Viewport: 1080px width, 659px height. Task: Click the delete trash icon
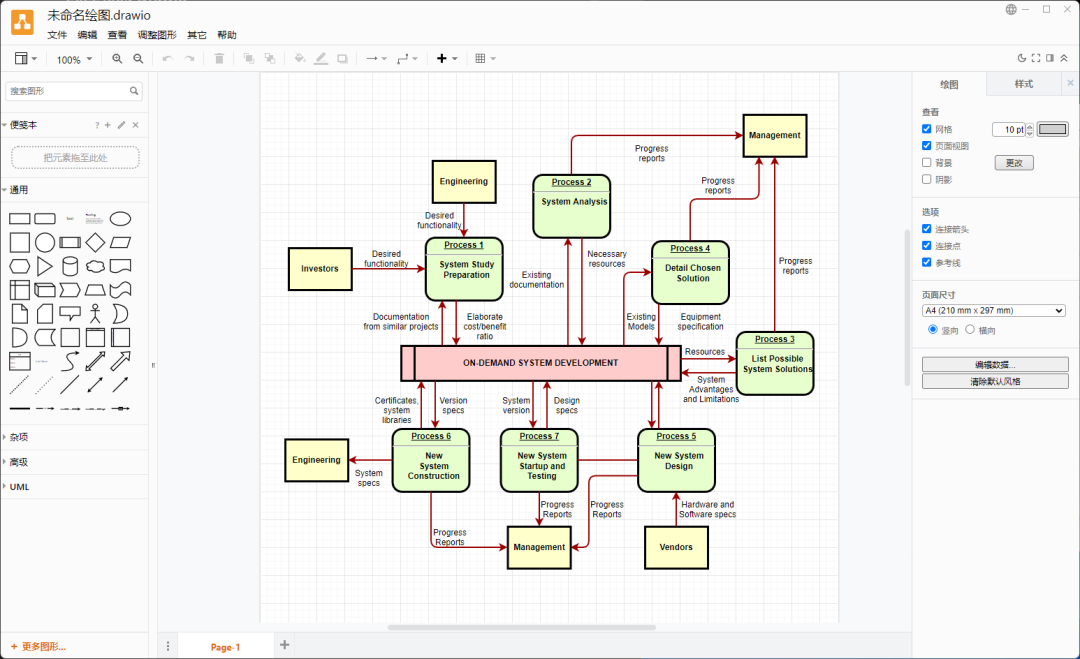pyautogui.click(x=219, y=59)
